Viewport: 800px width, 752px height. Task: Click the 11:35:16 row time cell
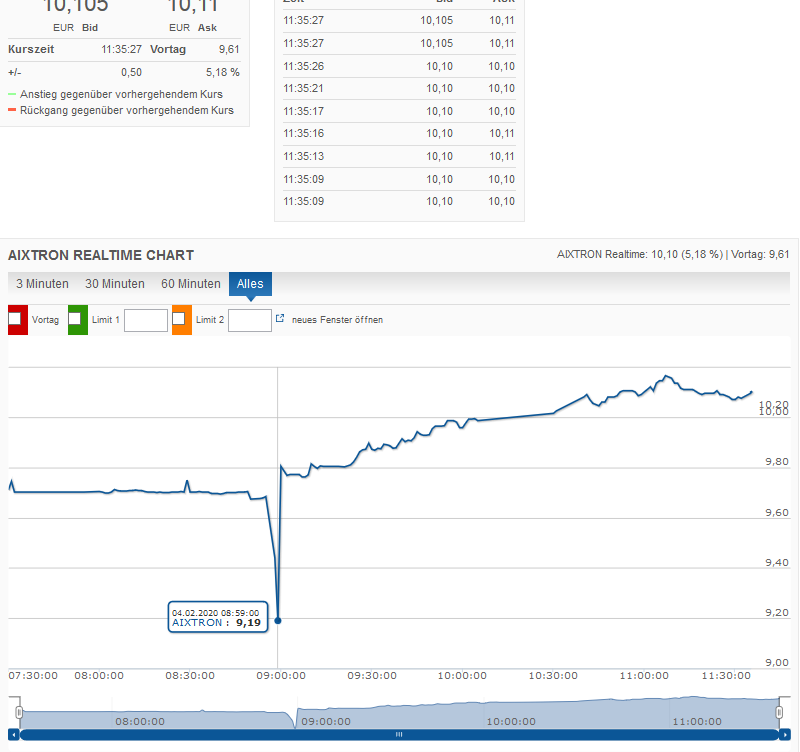(x=304, y=134)
